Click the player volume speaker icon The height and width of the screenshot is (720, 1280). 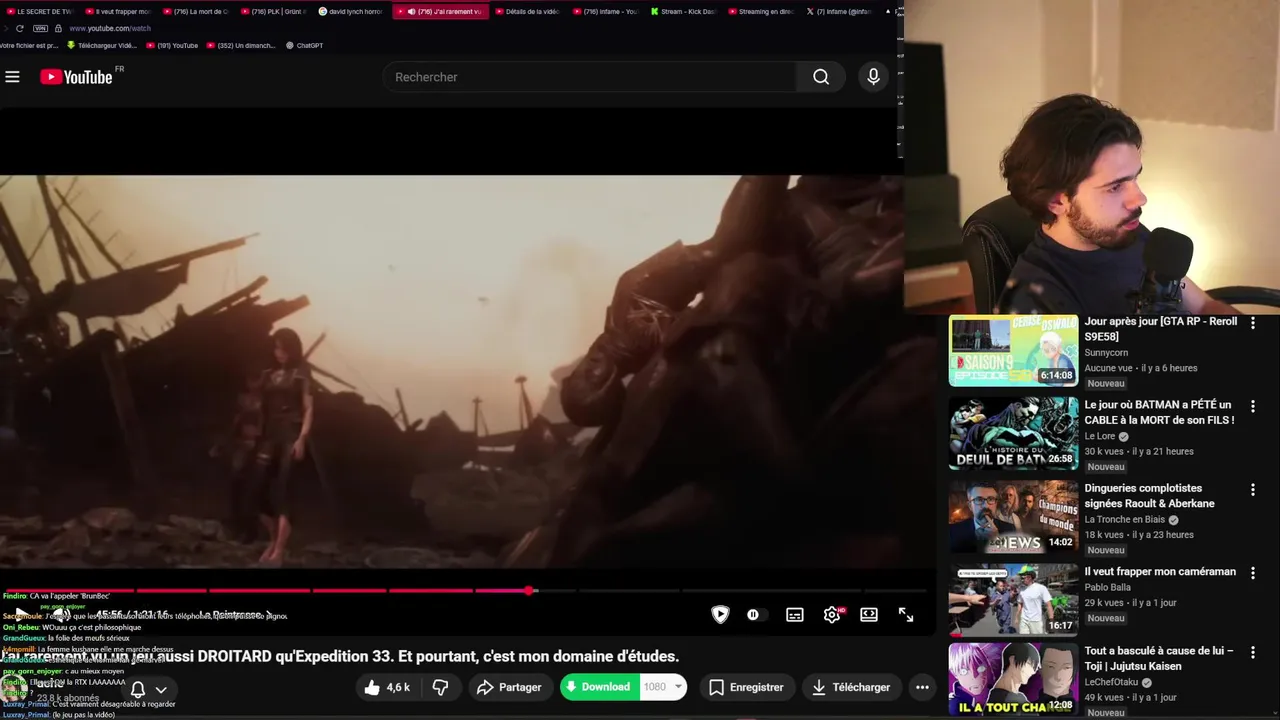[61, 615]
